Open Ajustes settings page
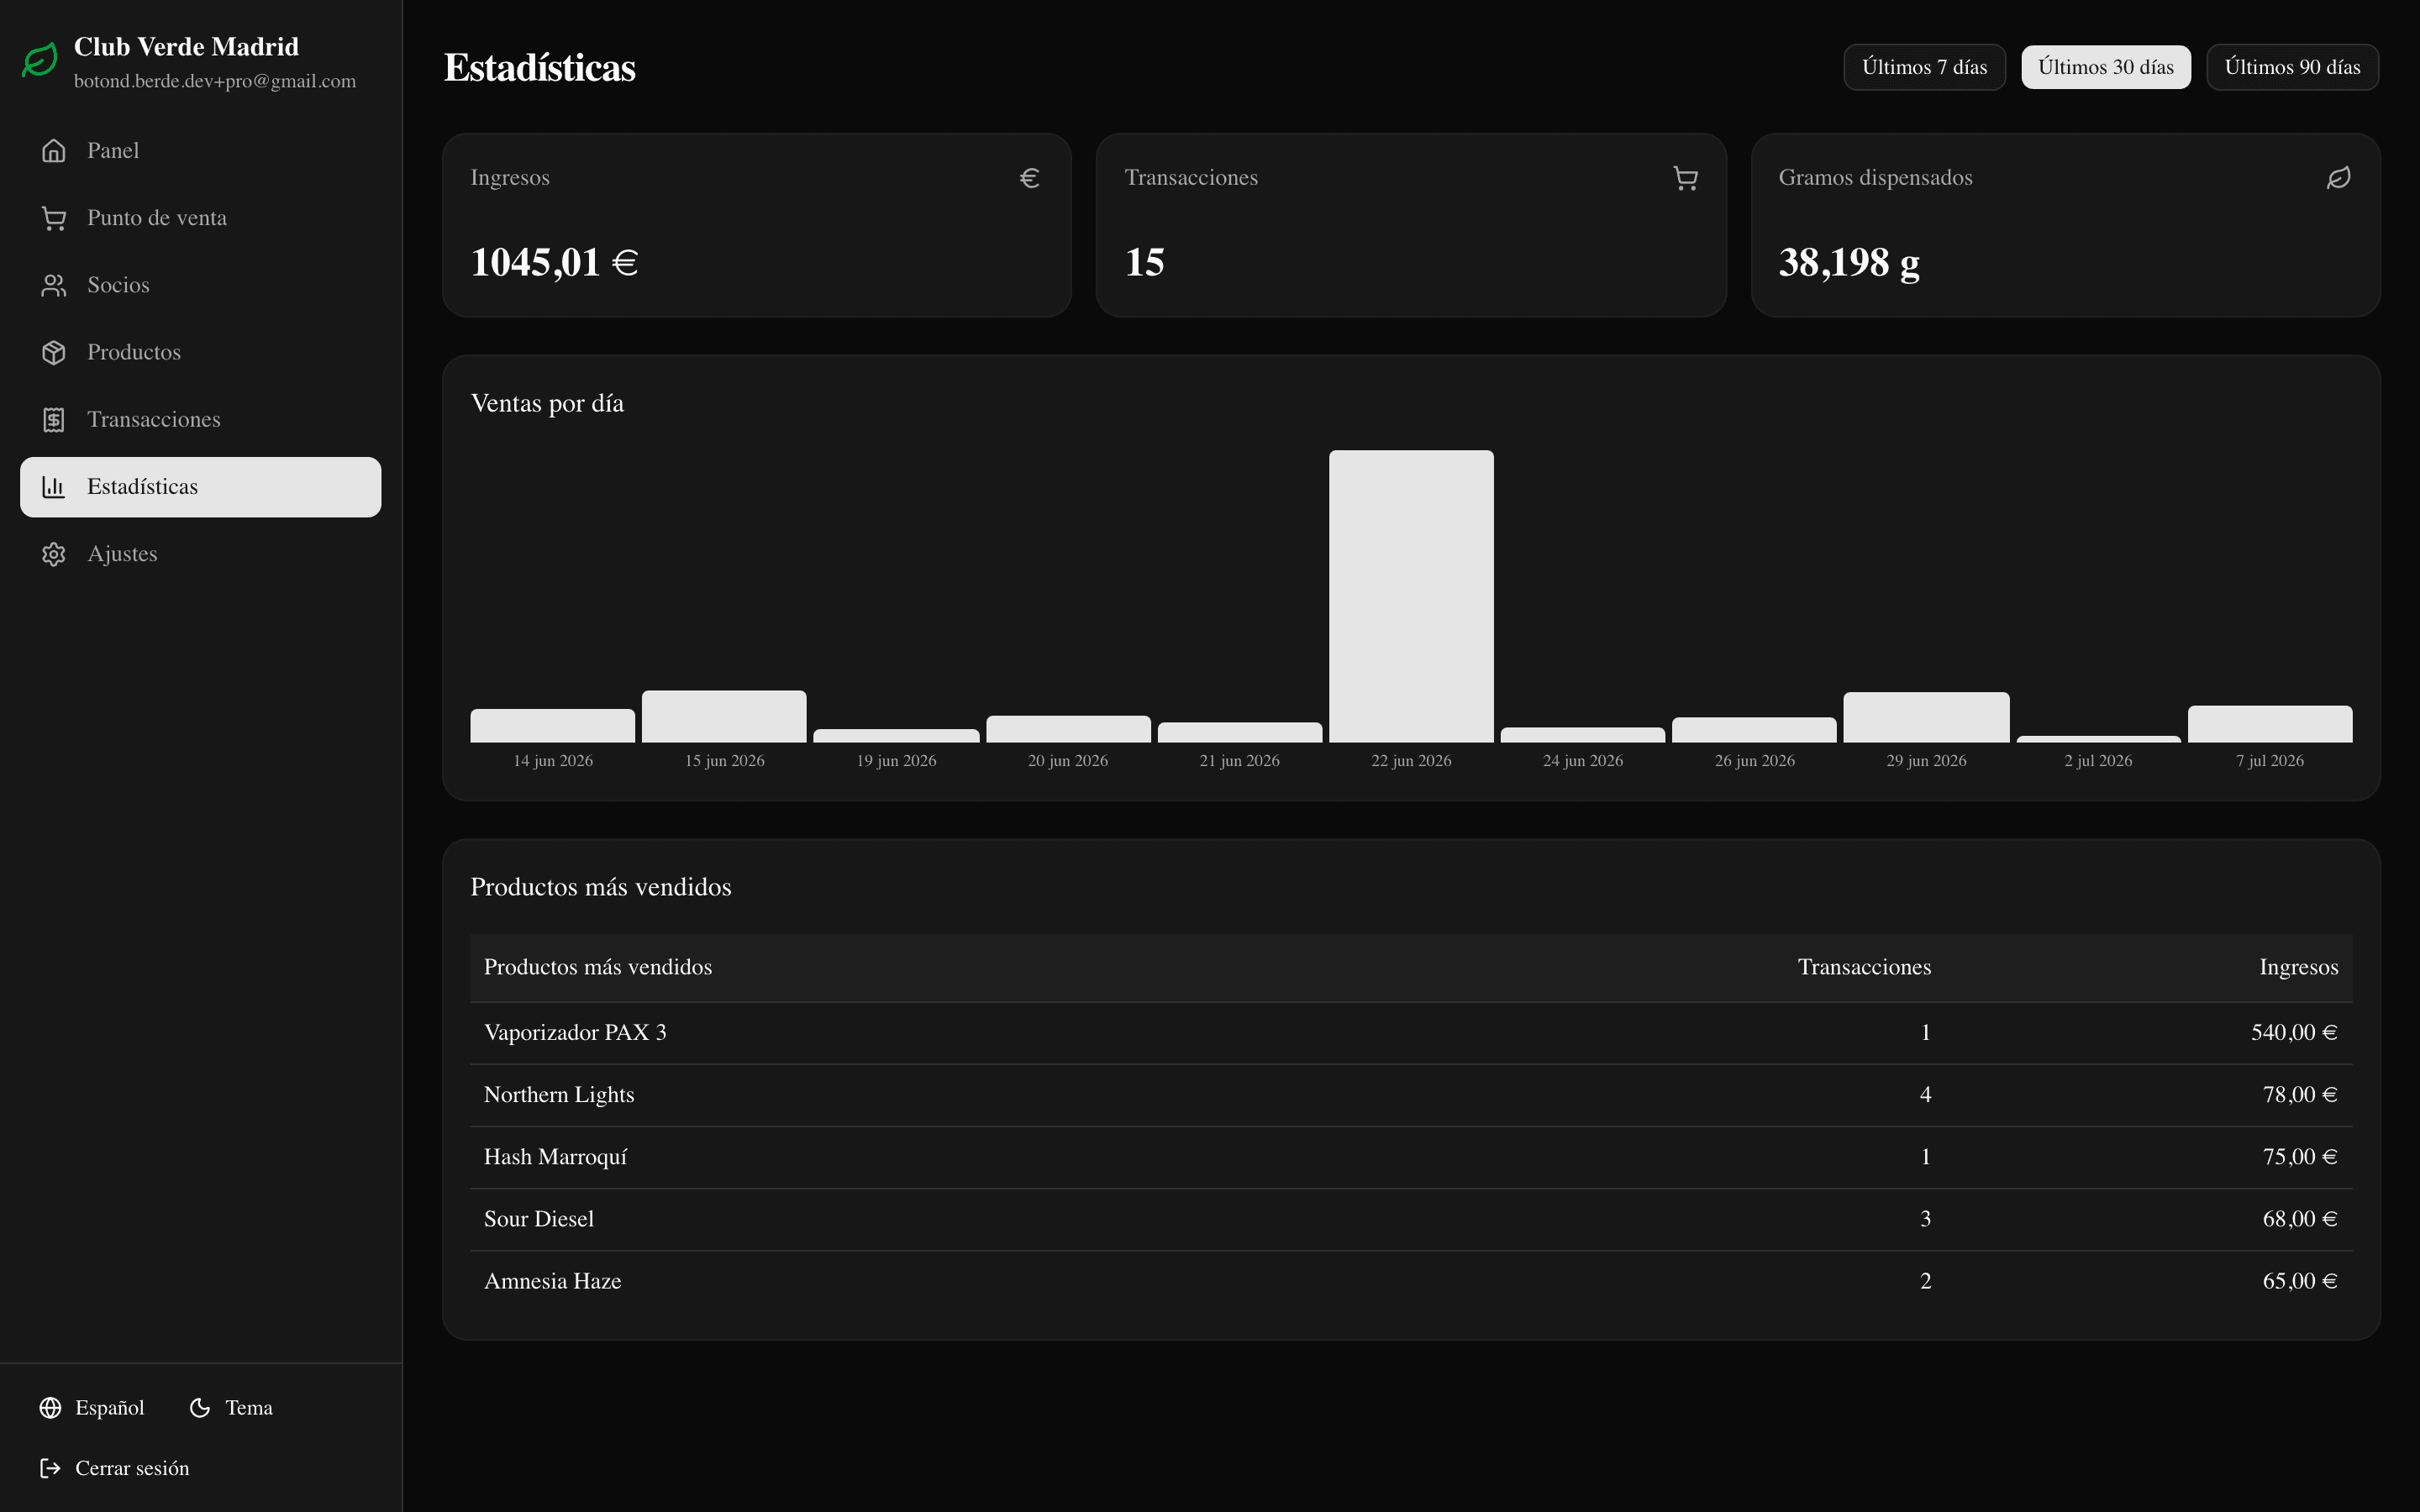2420x1512 pixels. click(200, 554)
